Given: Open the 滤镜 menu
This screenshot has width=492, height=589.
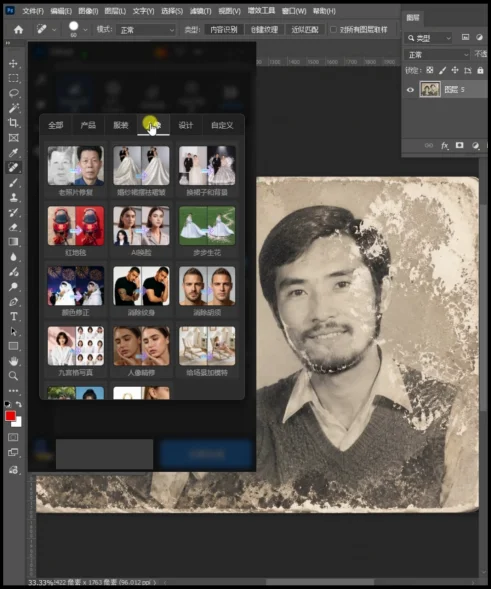Looking at the screenshot, I should tap(201, 11).
